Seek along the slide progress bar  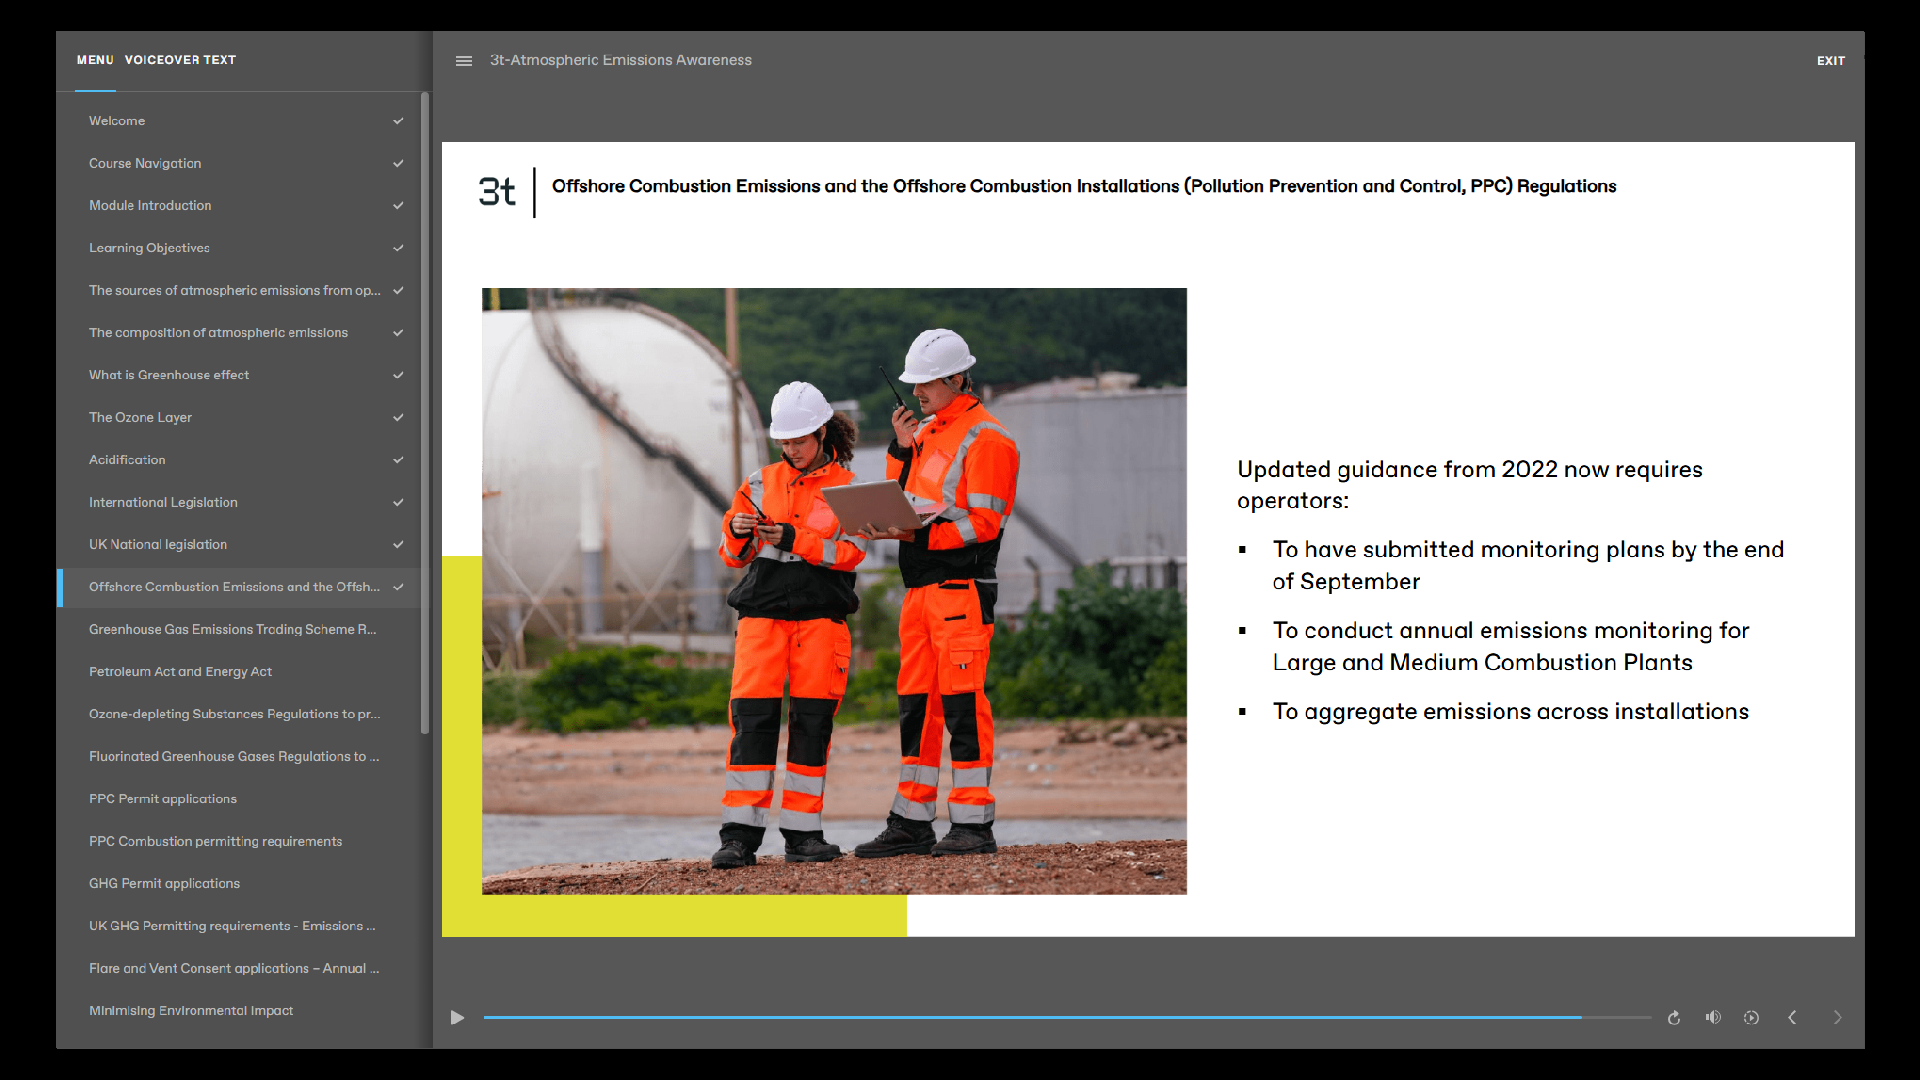(1067, 1018)
